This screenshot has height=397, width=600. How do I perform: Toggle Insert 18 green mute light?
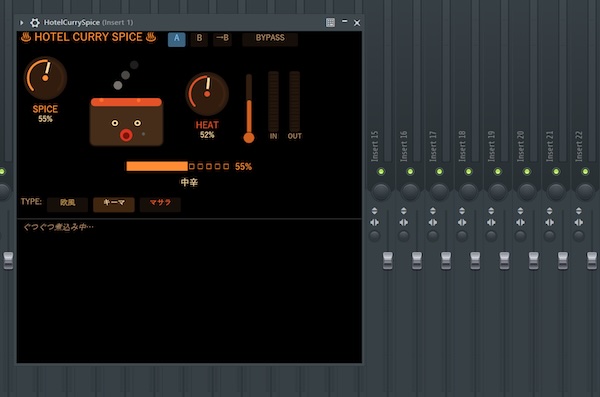click(468, 172)
